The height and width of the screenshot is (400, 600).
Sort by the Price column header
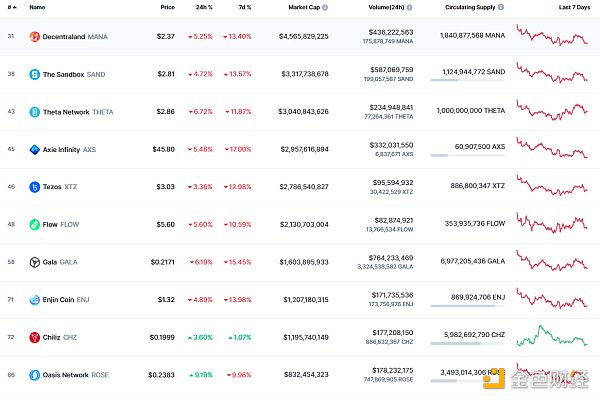(167, 8)
